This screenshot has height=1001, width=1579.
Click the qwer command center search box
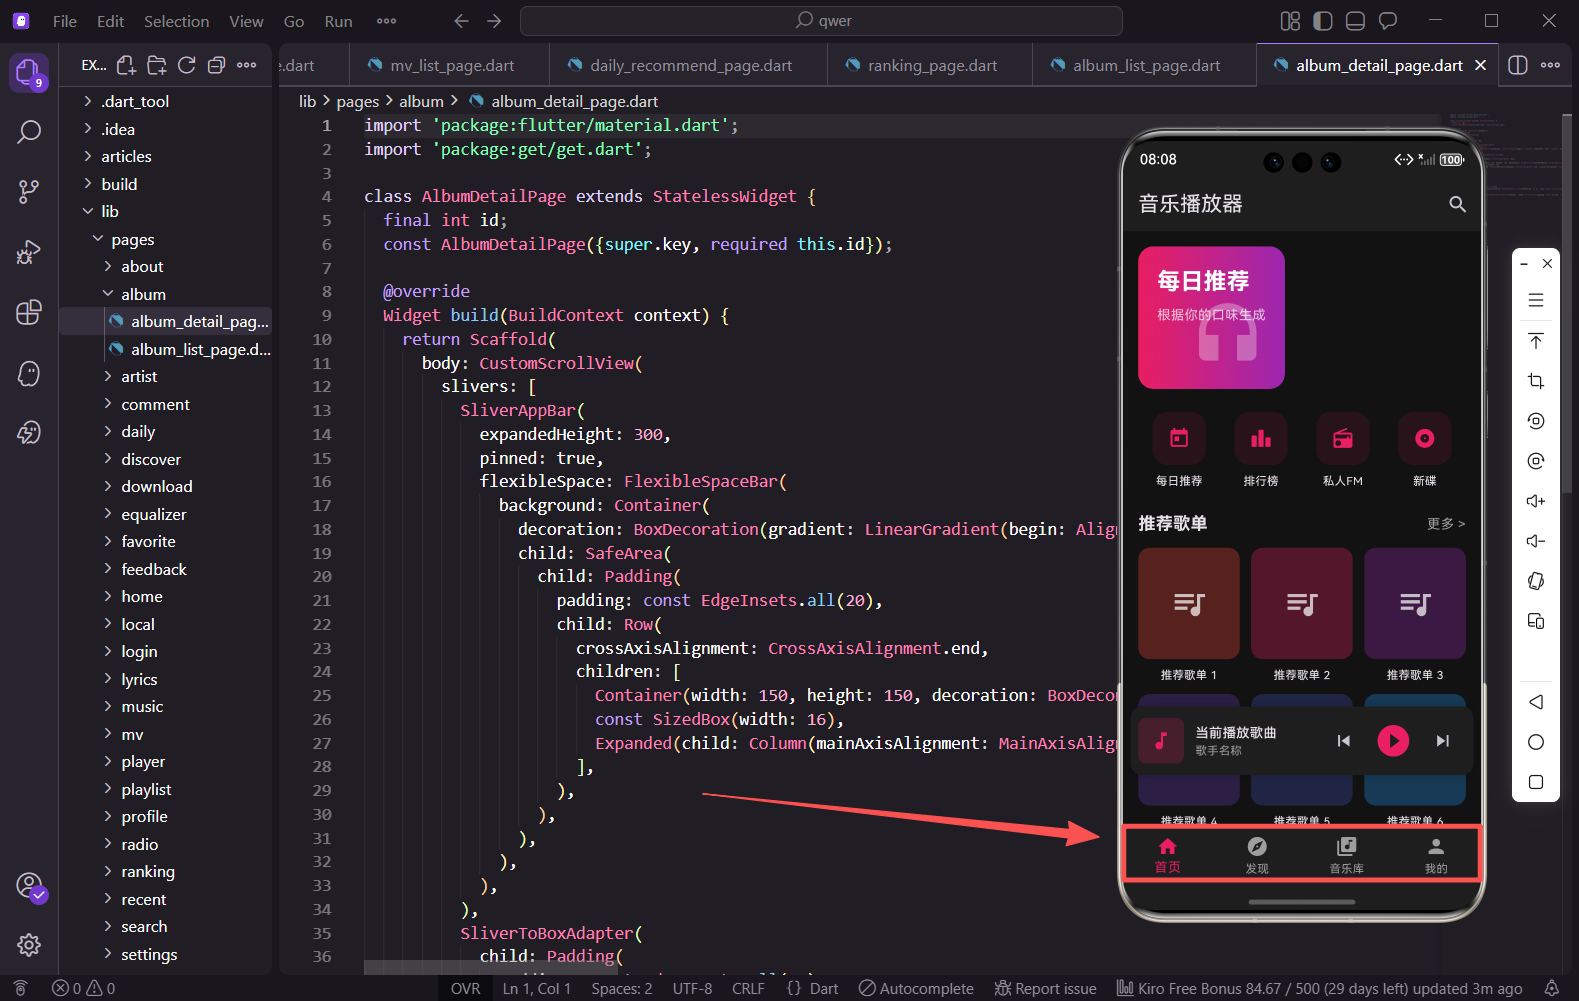tap(821, 21)
